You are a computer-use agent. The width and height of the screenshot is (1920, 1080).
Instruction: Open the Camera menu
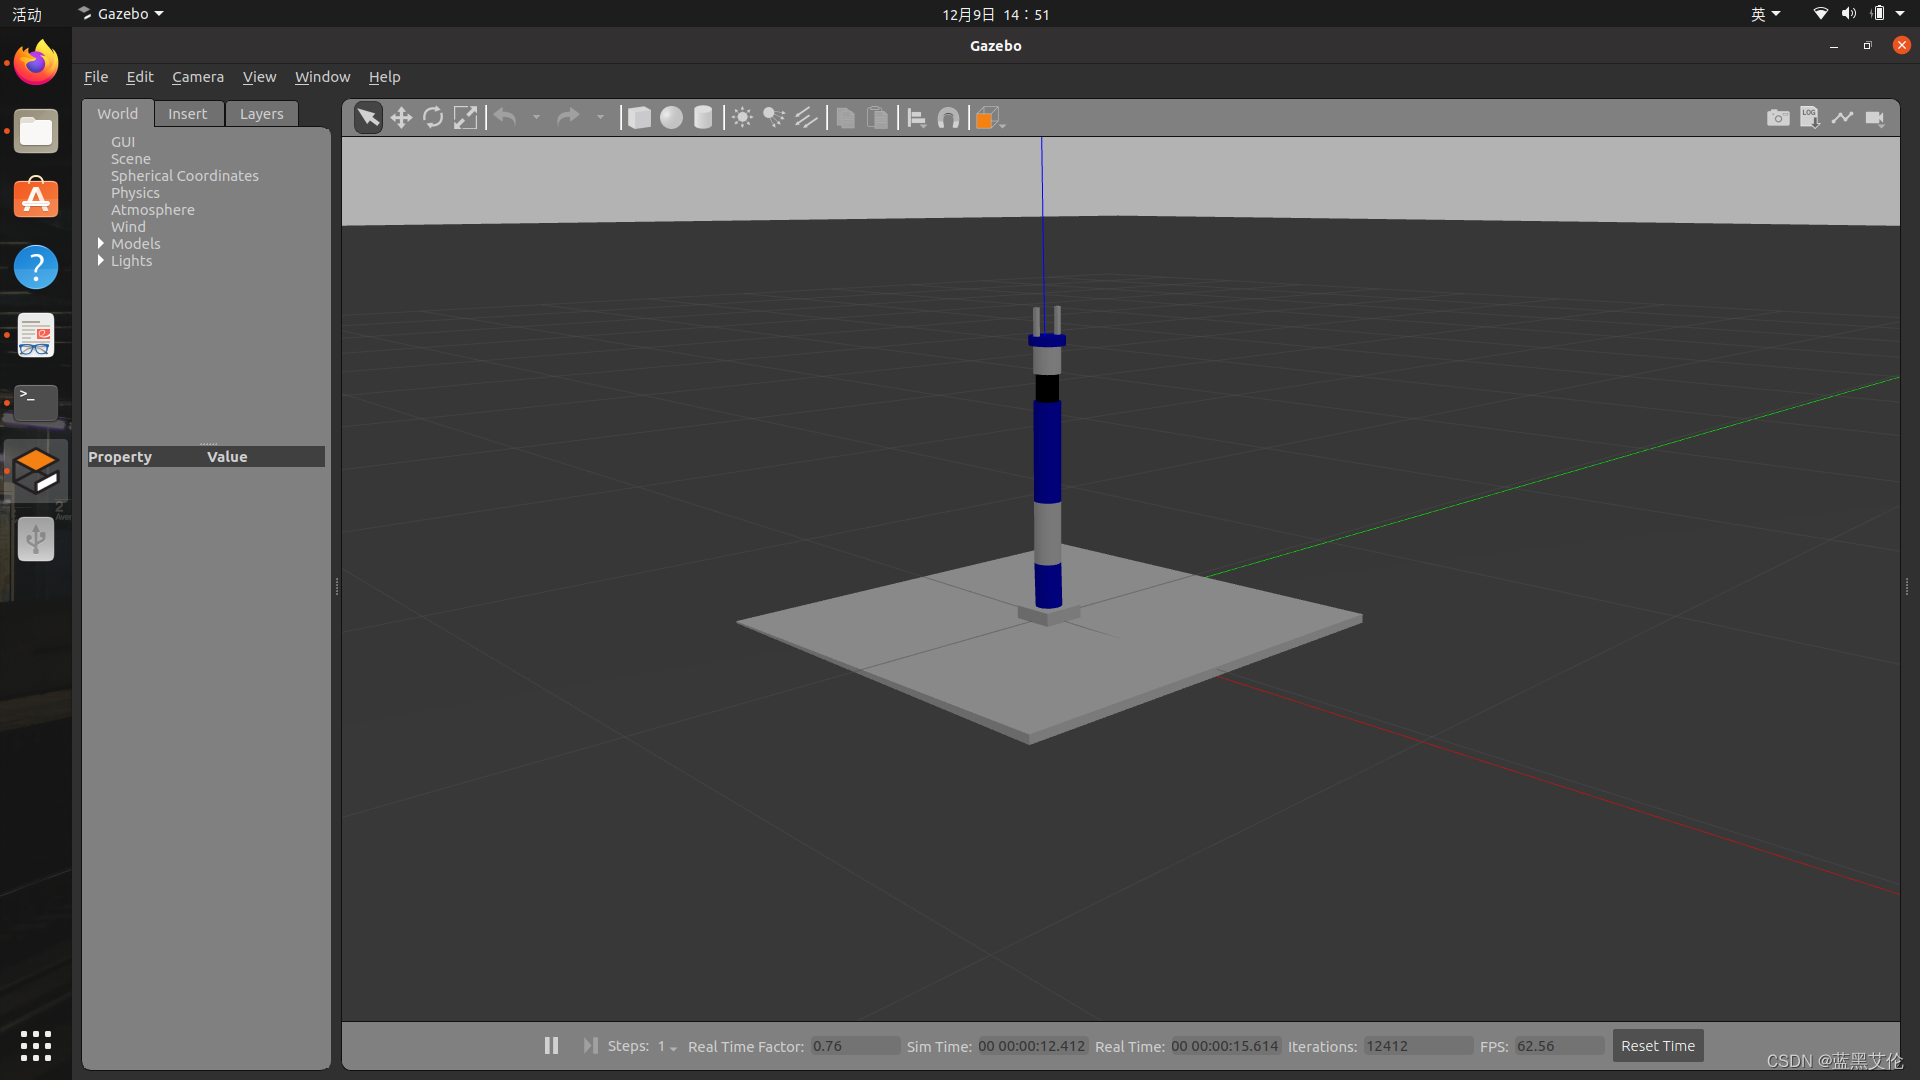click(197, 77)
